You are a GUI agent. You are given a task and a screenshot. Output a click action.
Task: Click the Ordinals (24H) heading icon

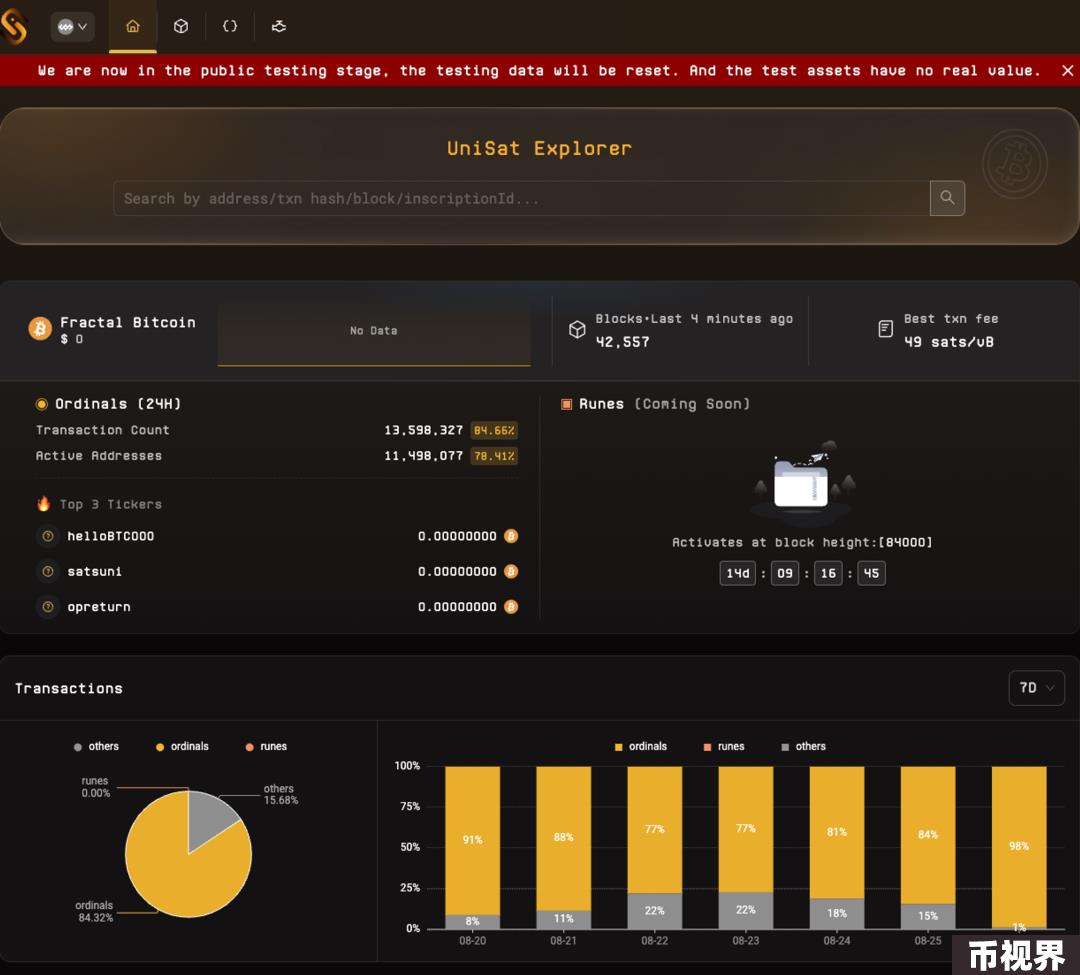42,404
